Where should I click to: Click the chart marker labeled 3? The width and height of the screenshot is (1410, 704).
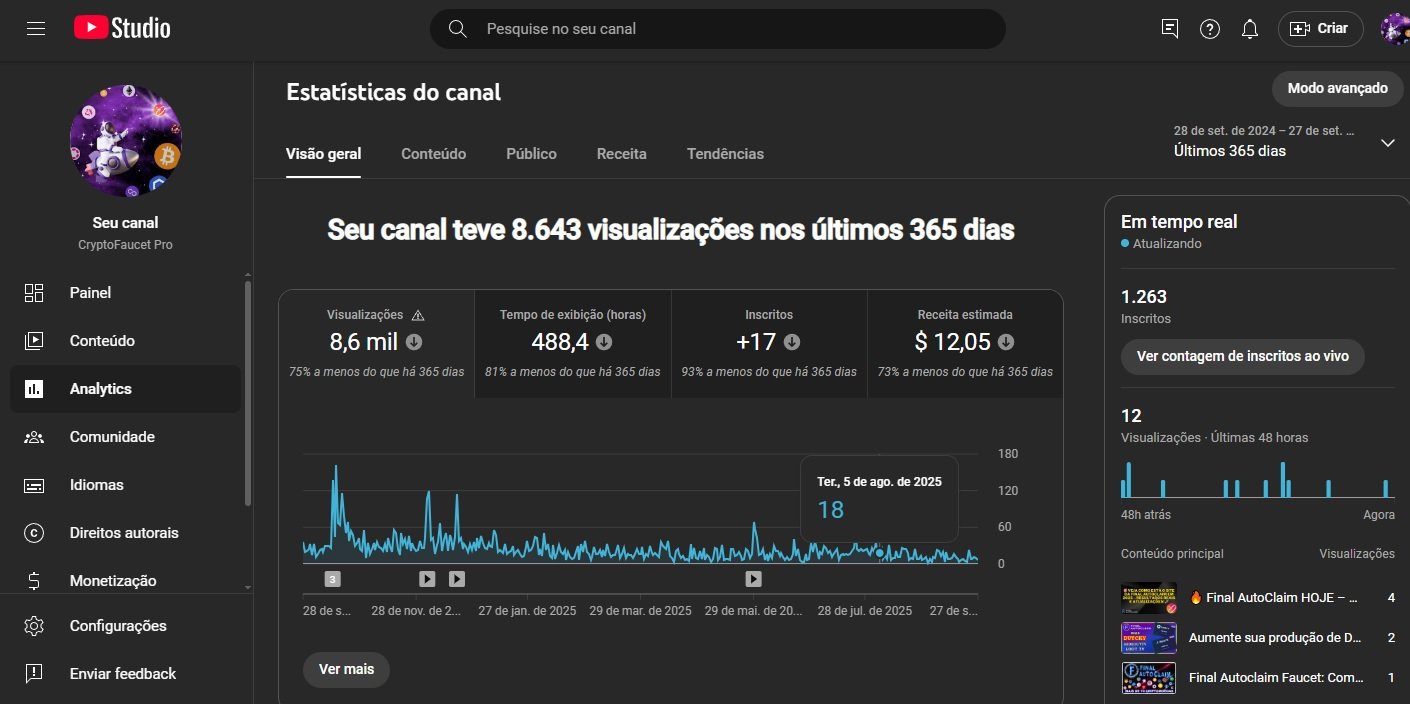[333, 578]
